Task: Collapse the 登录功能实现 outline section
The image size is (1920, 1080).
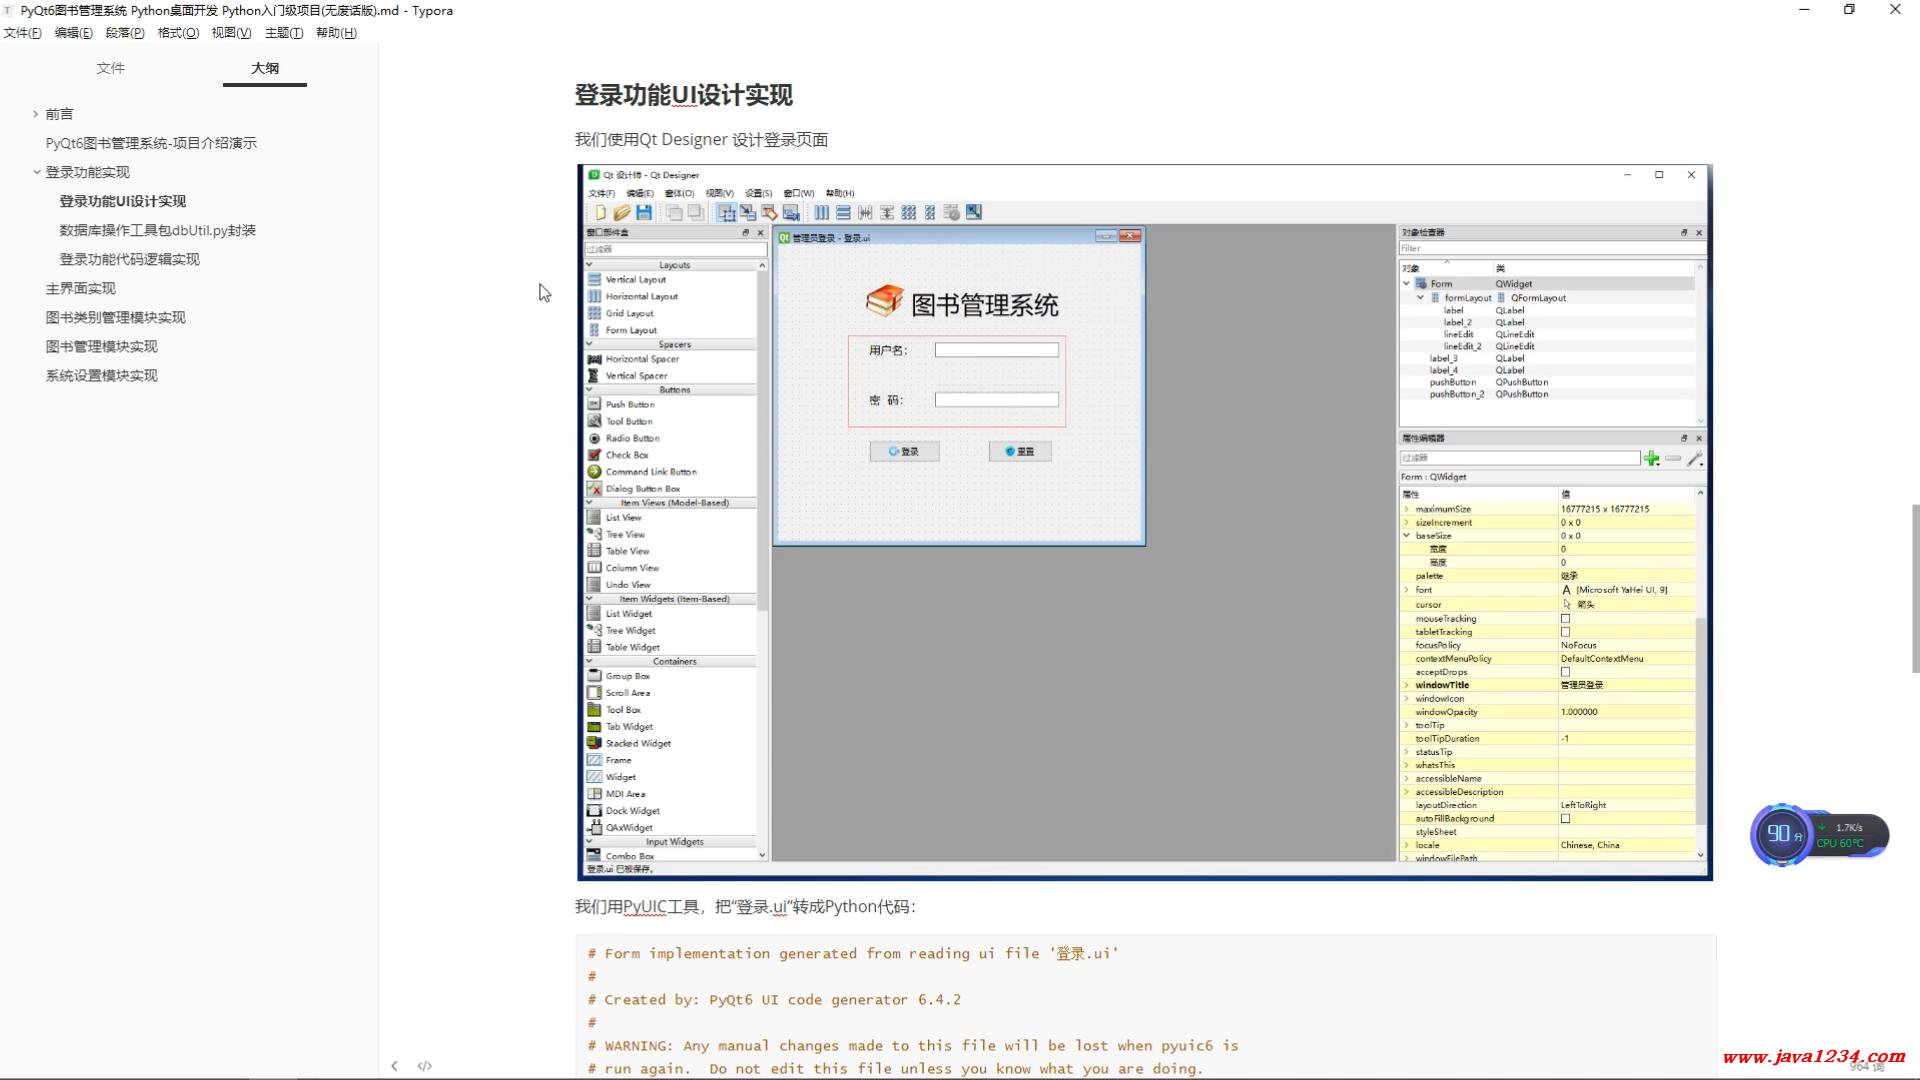Action: click(36, 172)
